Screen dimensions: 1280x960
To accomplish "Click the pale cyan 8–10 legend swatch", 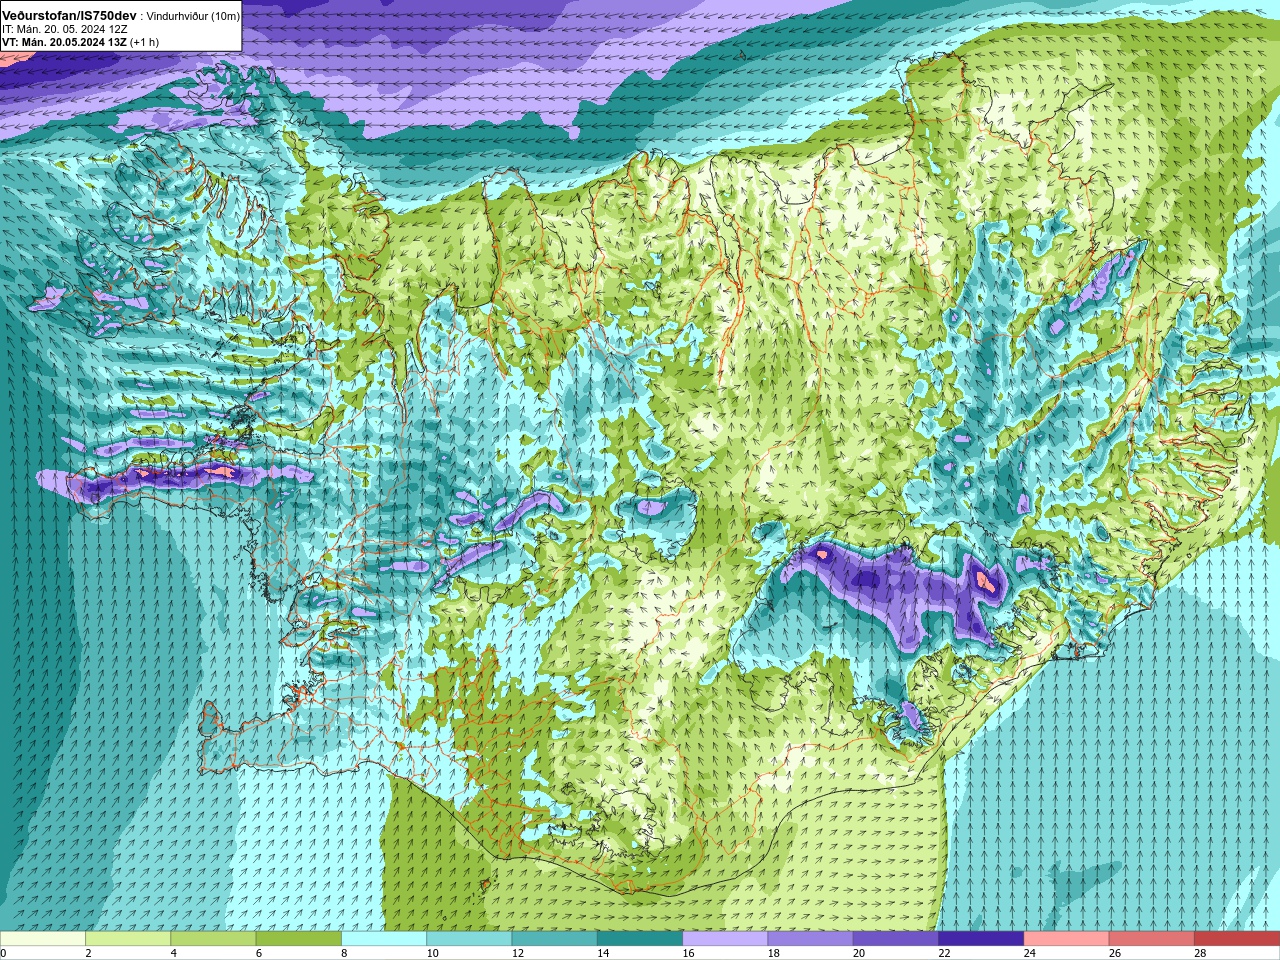I will [x=384, y=938].
